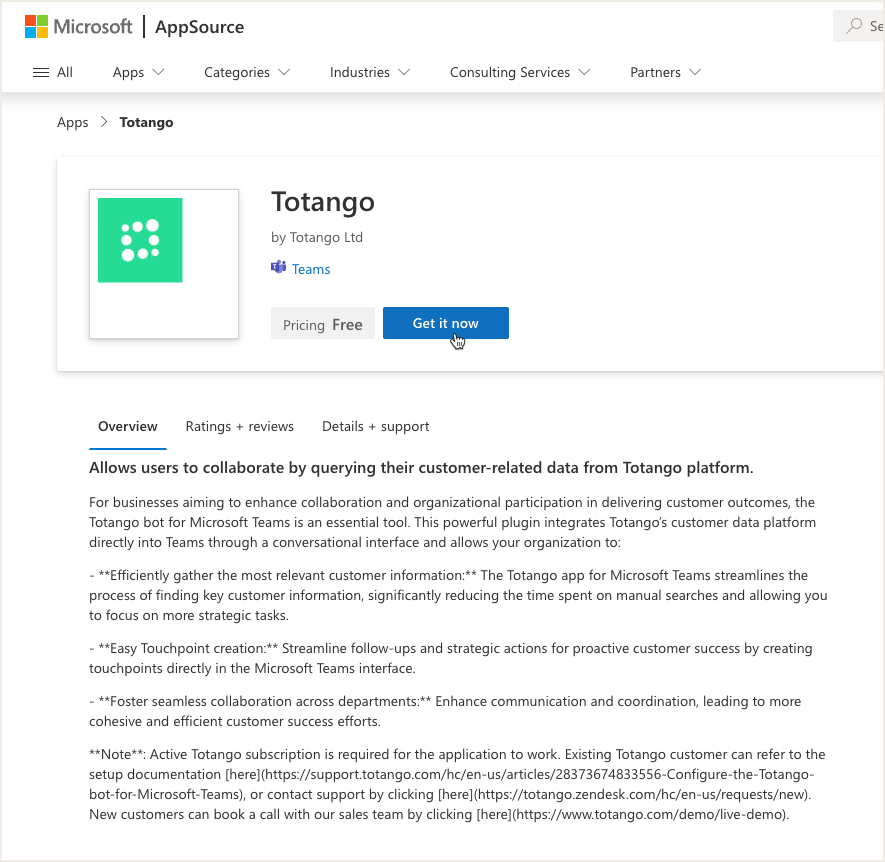
Task: Click the search magnifier icon
Action: 854,26
